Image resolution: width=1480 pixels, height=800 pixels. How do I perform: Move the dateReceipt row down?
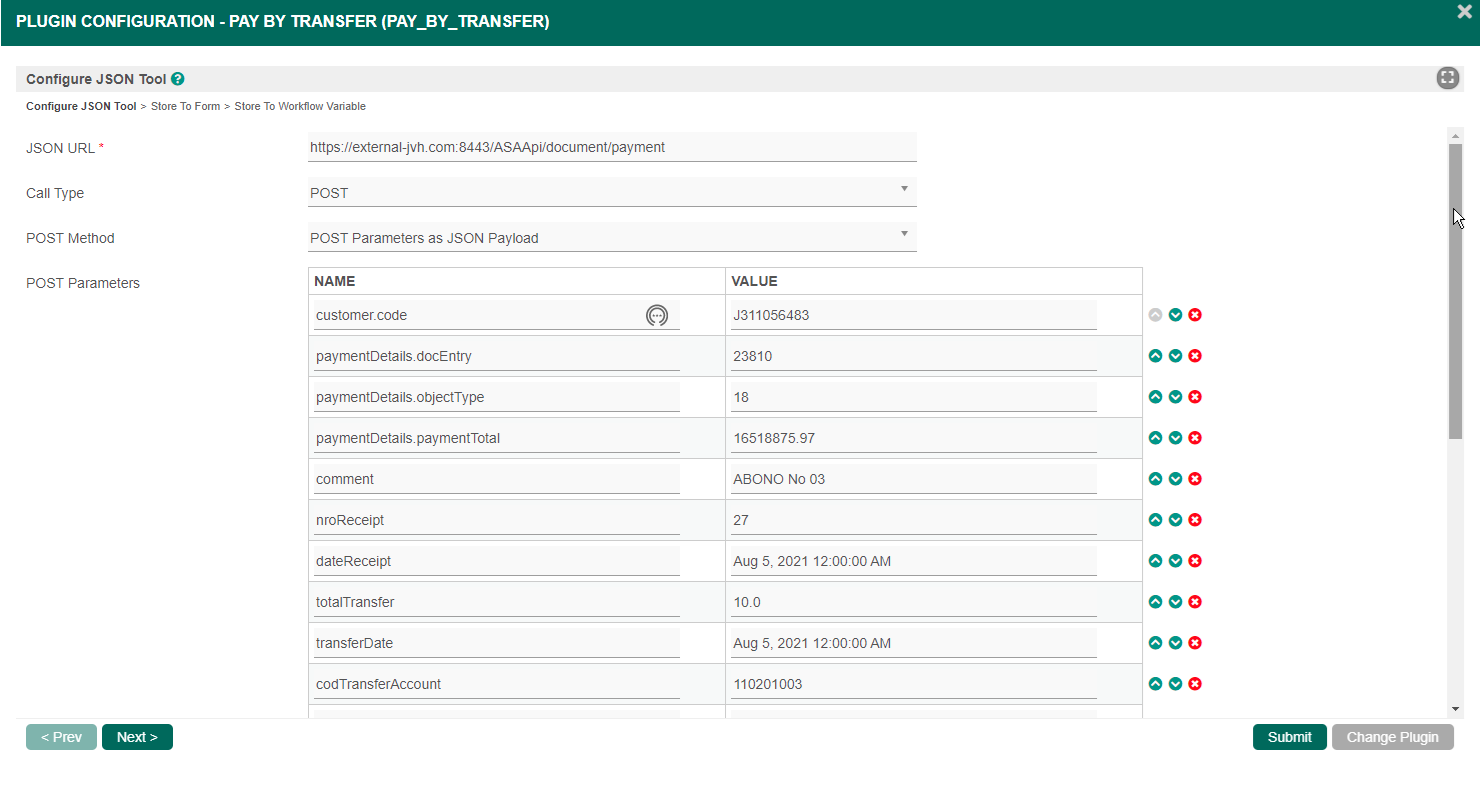click(1176, 561)
